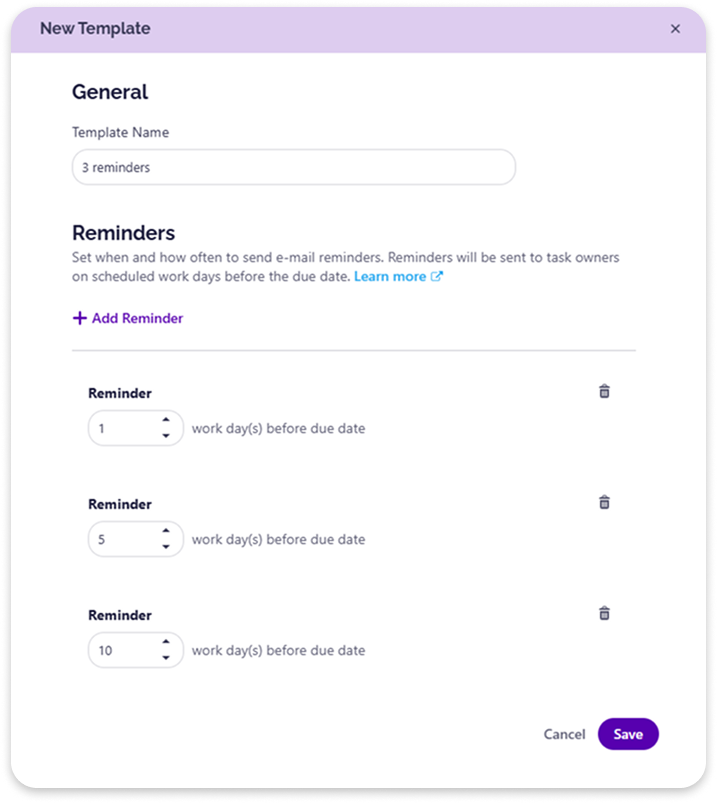Image resolution: width=717 pixels, height=803 pixels.
Task: Open the Learn more link
Action: [390, 276]
